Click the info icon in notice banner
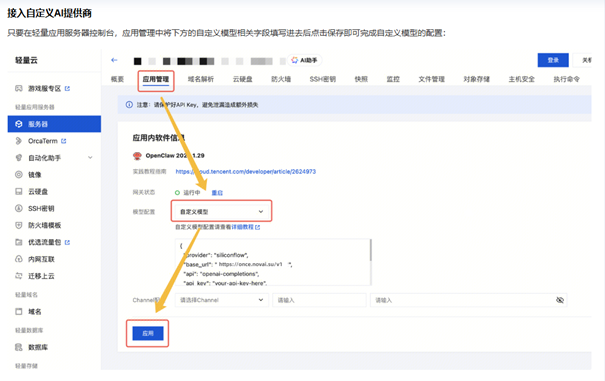 coord(129,105)
